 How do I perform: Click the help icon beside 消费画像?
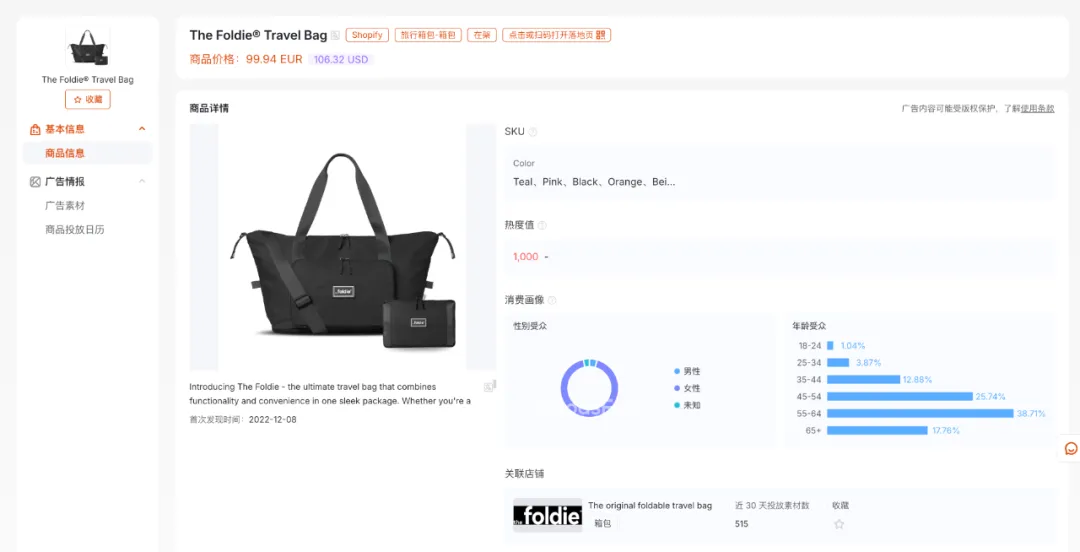point(552,300)
